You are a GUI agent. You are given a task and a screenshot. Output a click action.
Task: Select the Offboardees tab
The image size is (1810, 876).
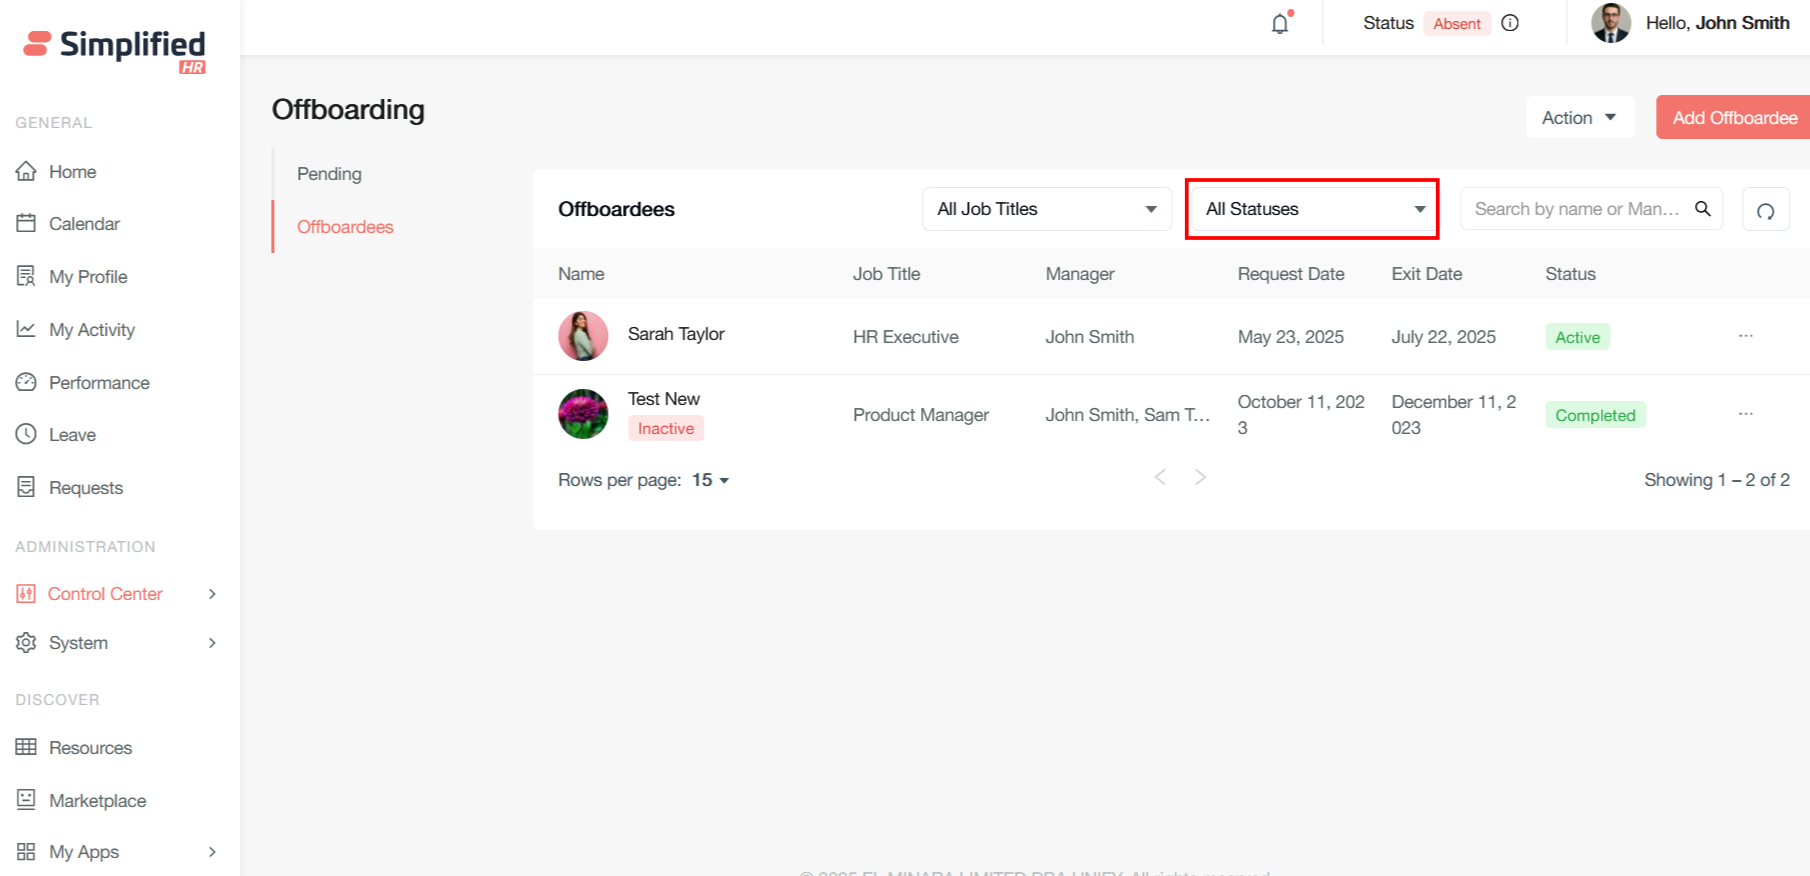[x=345, y=227]
